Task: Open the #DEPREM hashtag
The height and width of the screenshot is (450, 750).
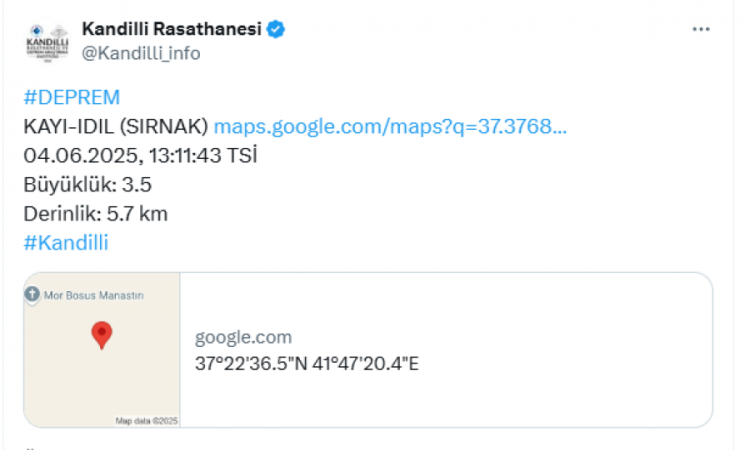Action: 71,97
